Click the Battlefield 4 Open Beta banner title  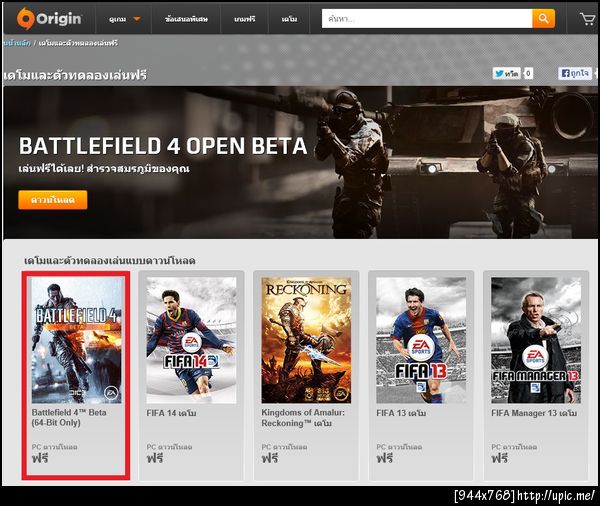point(163,146)
